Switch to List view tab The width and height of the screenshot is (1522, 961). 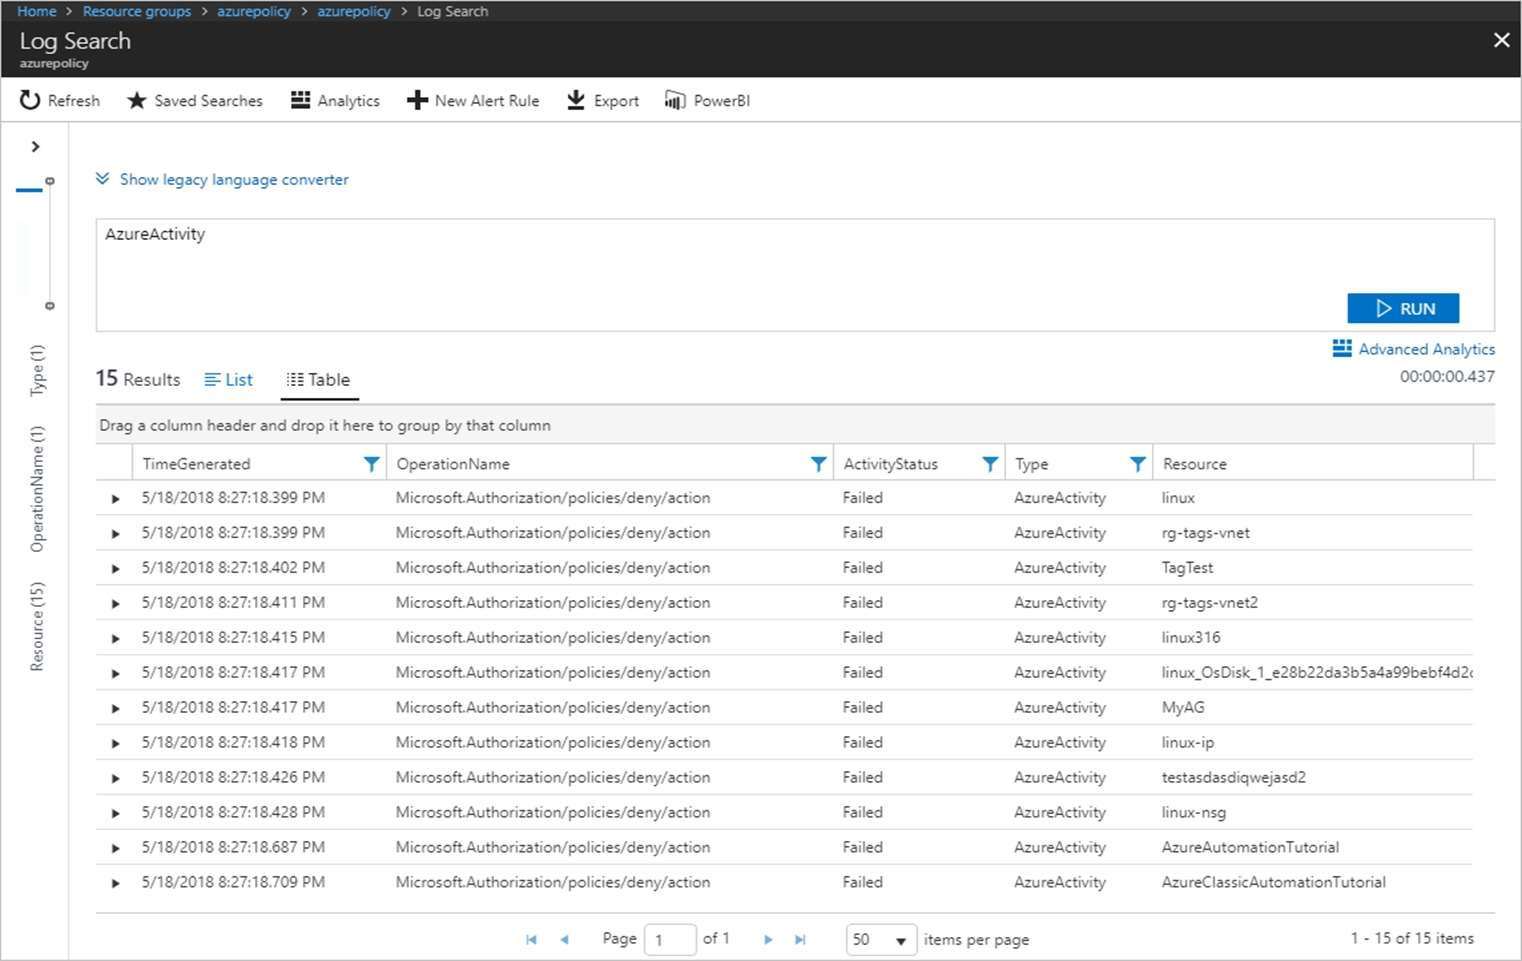pyautogui.click(x=229, y=380)
